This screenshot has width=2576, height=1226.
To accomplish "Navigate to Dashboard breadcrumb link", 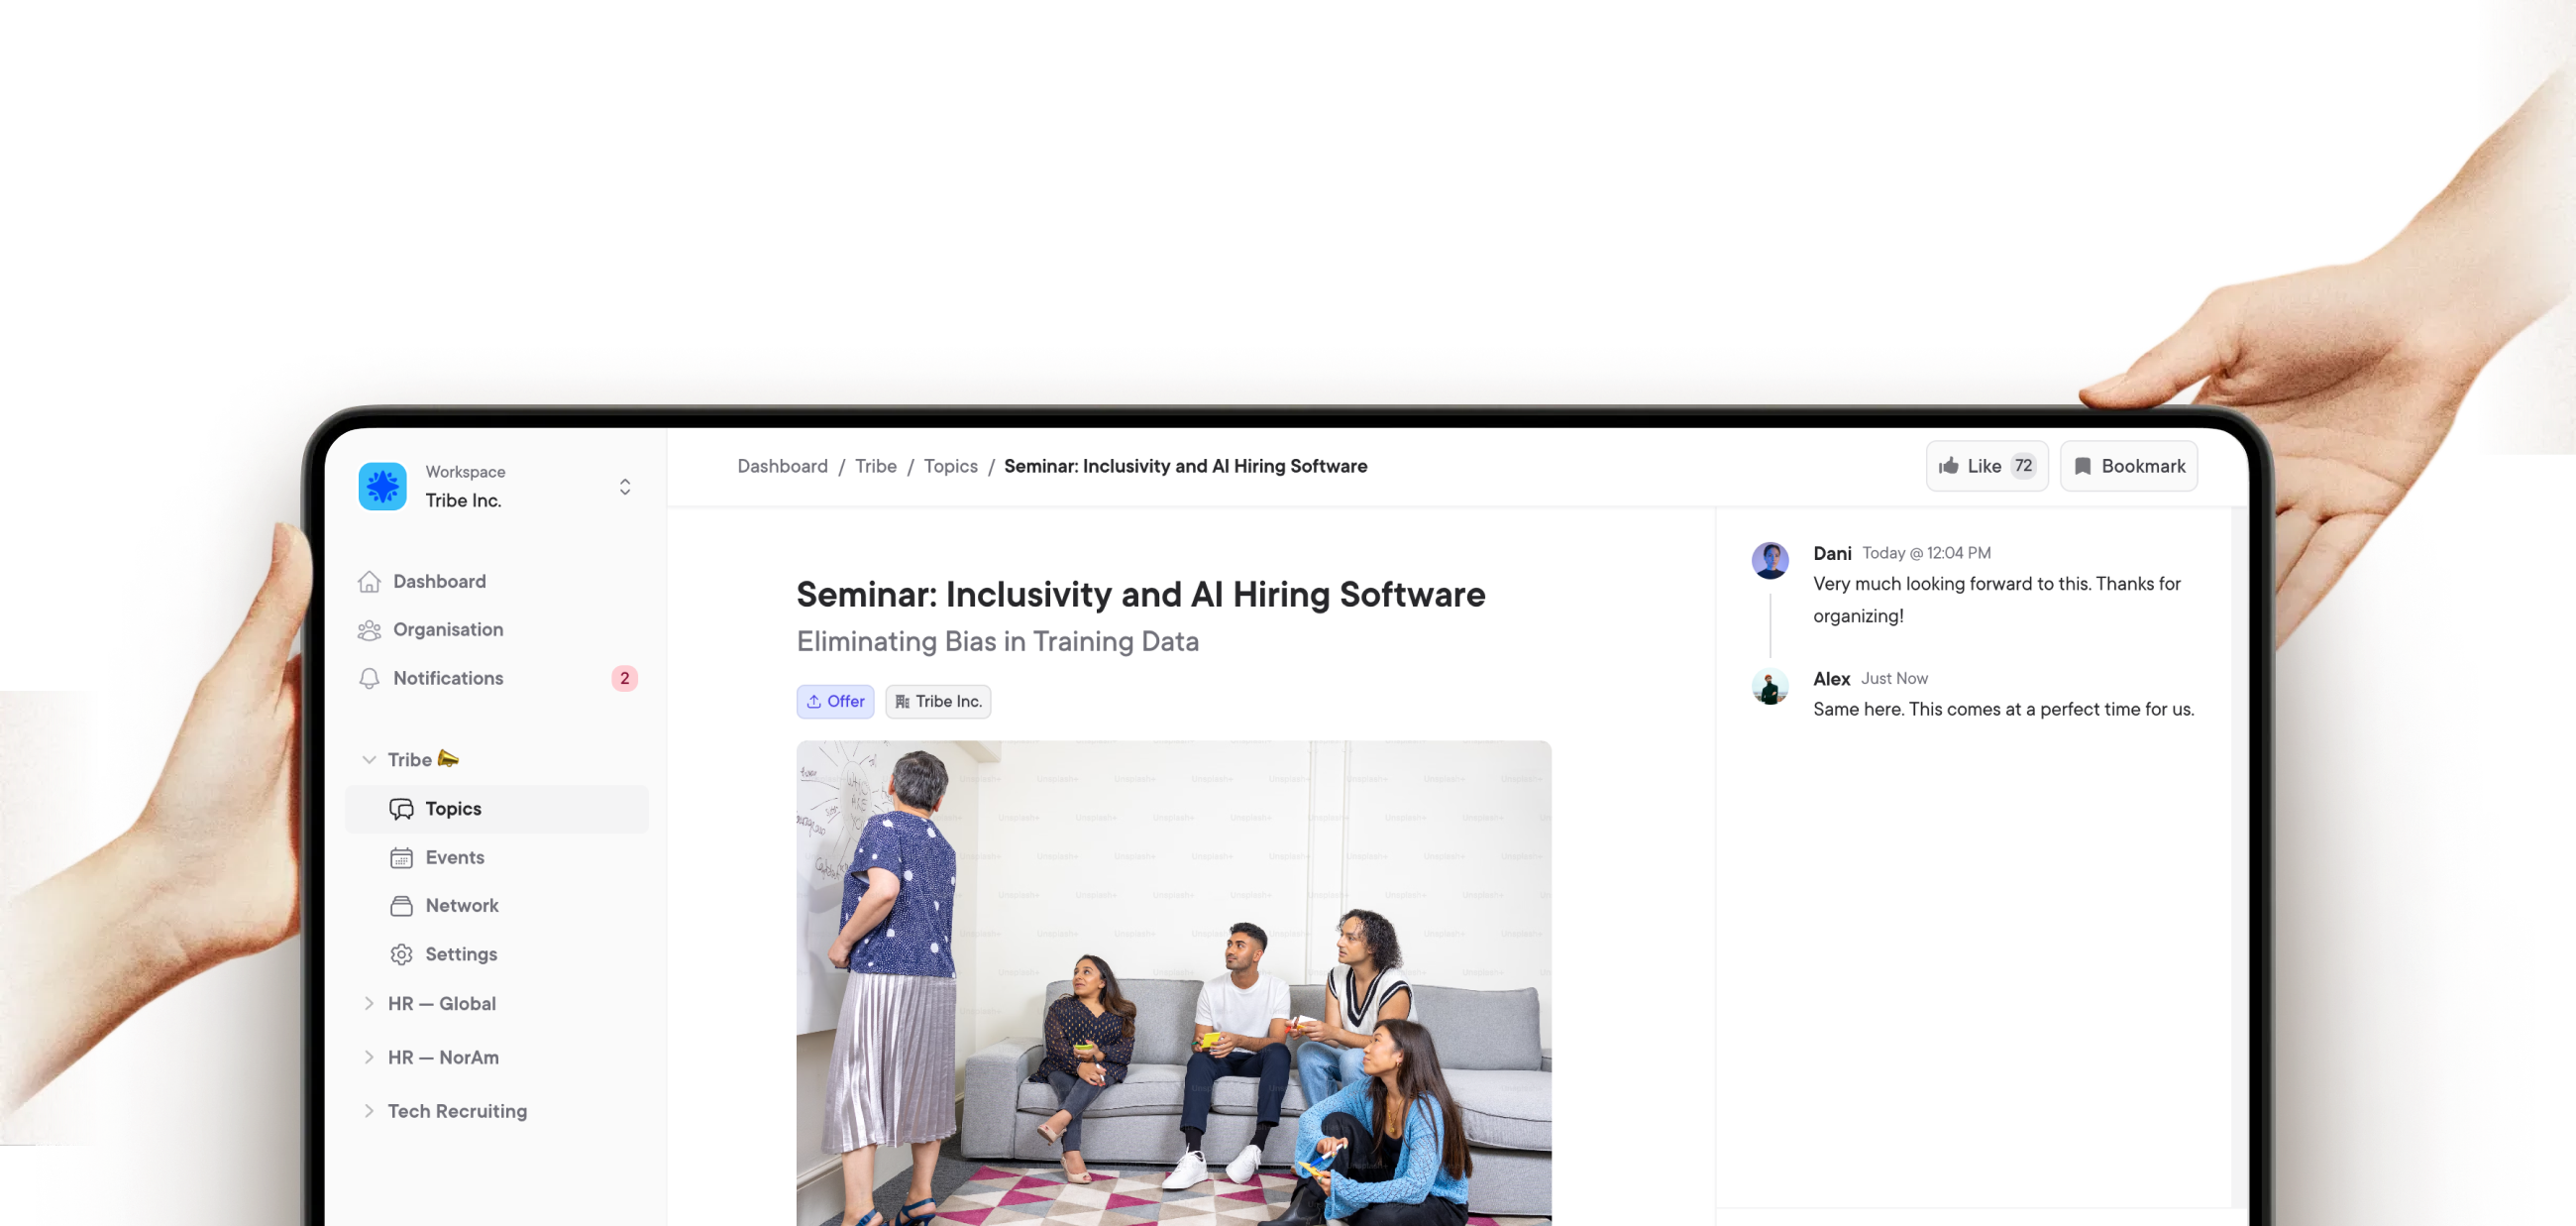I will (782, 466).
